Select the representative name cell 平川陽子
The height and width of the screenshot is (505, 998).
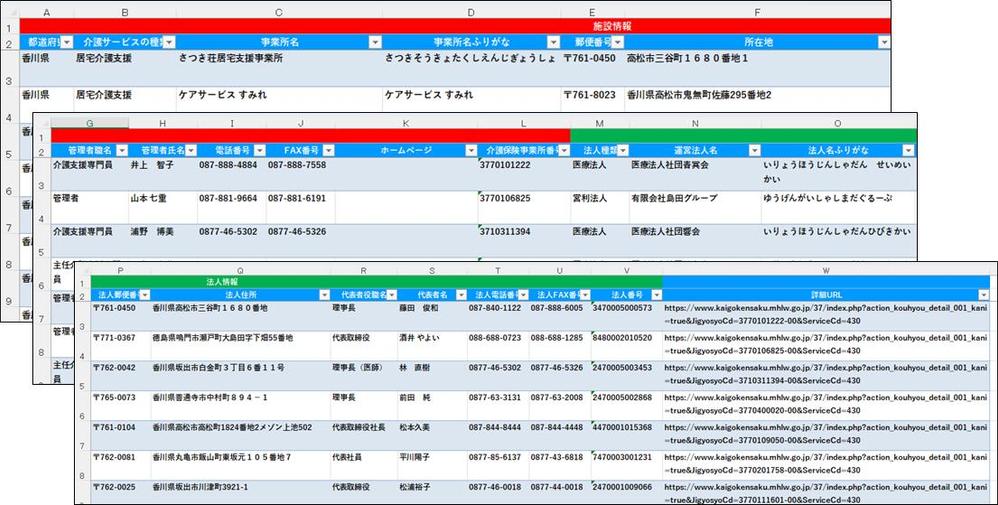[432, 464]
